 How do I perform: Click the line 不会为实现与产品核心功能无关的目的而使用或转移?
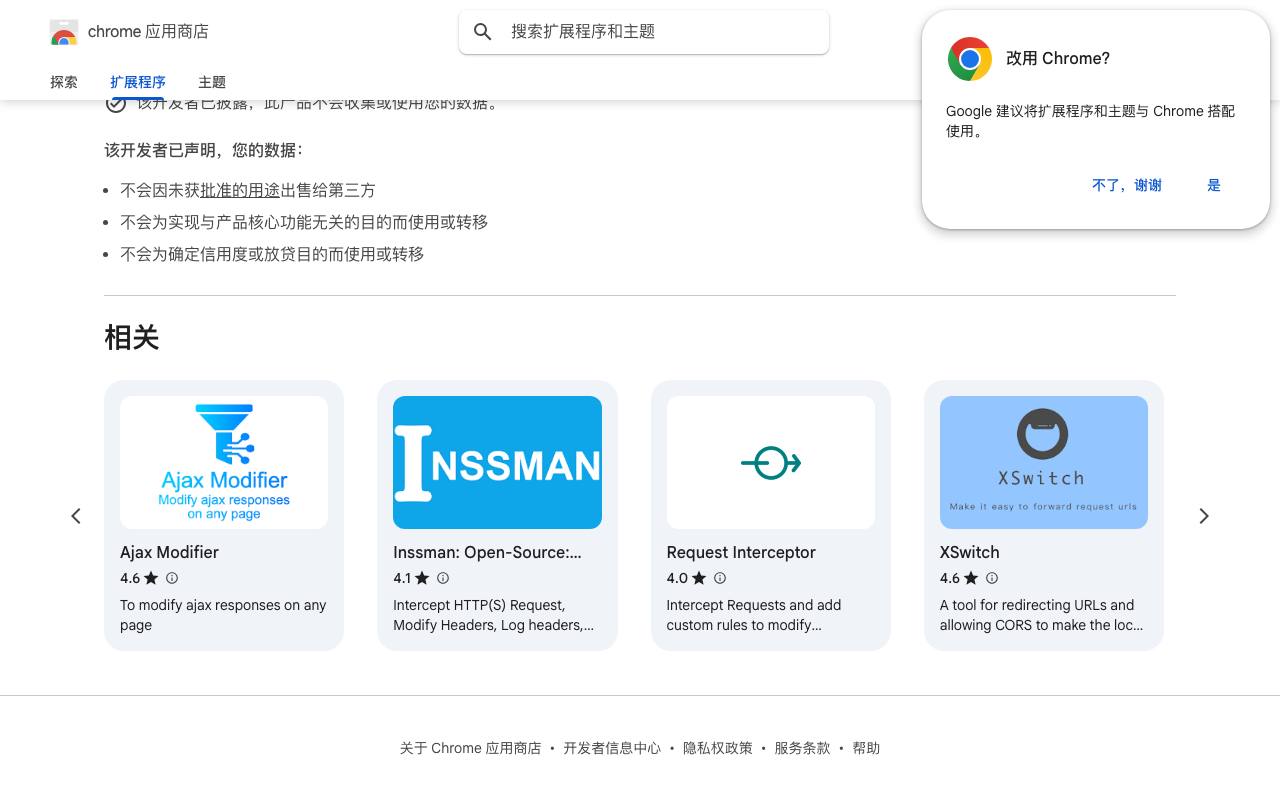pos(304,222)
